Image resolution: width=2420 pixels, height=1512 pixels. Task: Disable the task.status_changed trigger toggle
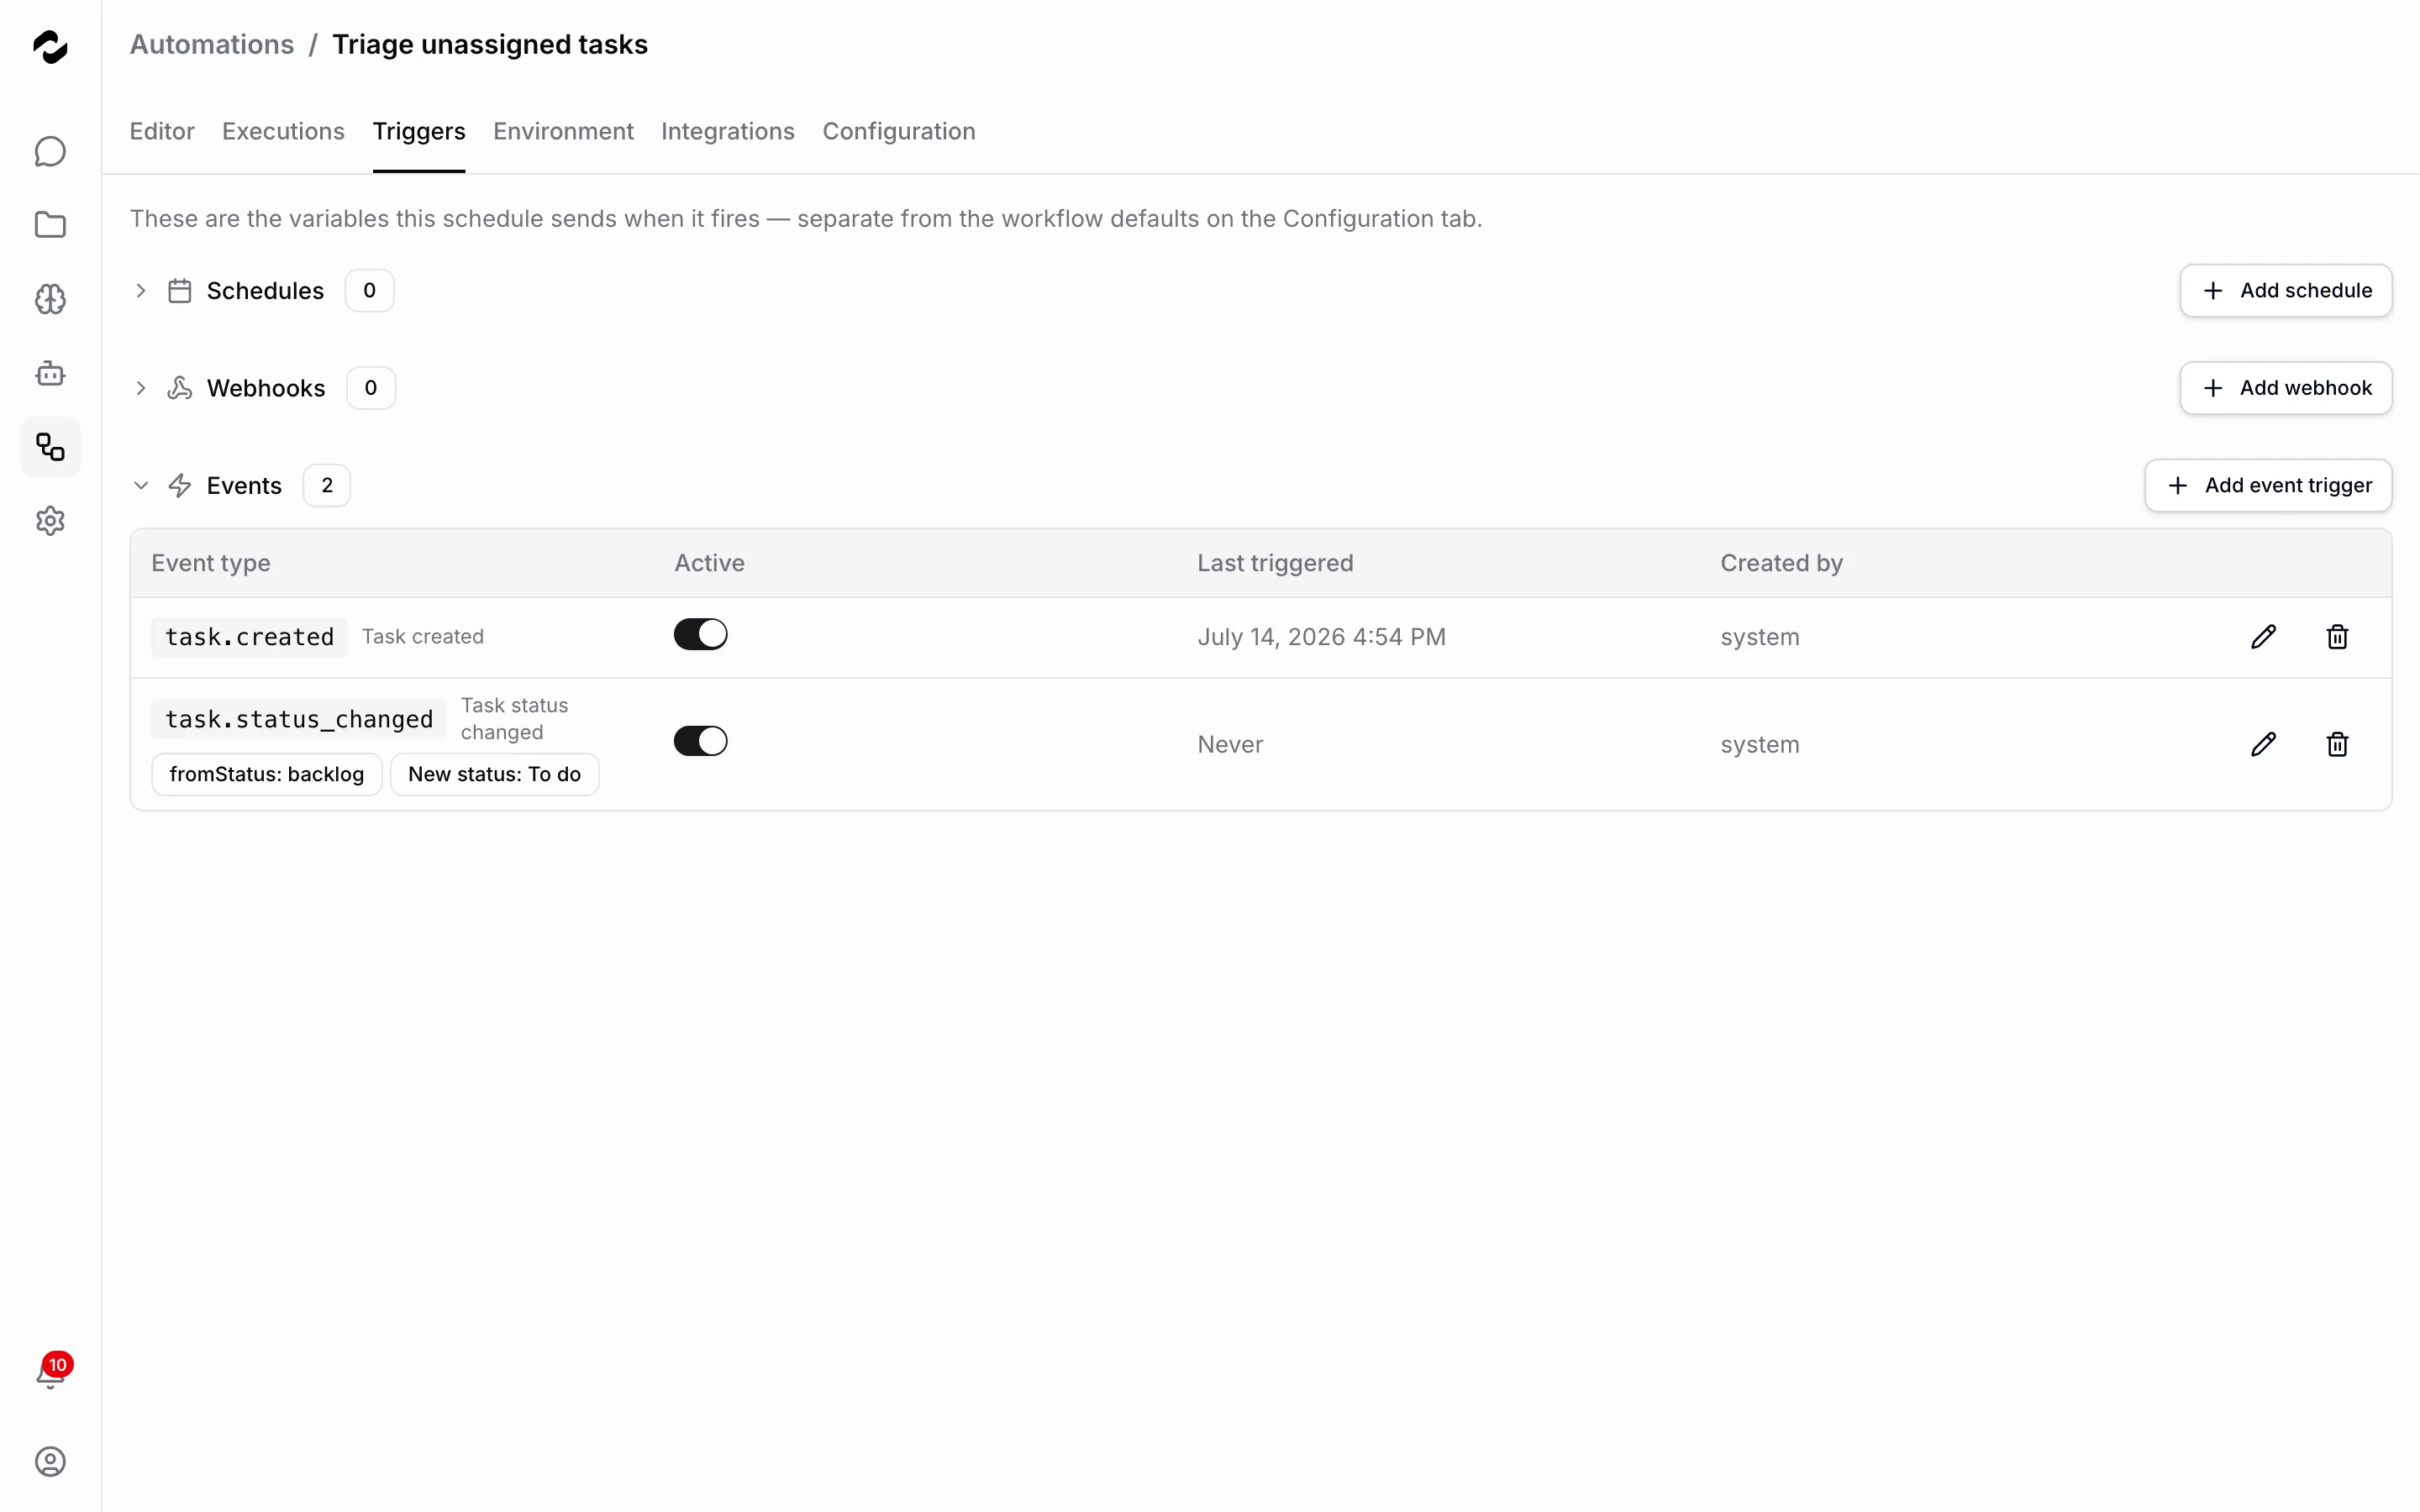(x=700, y=741)
